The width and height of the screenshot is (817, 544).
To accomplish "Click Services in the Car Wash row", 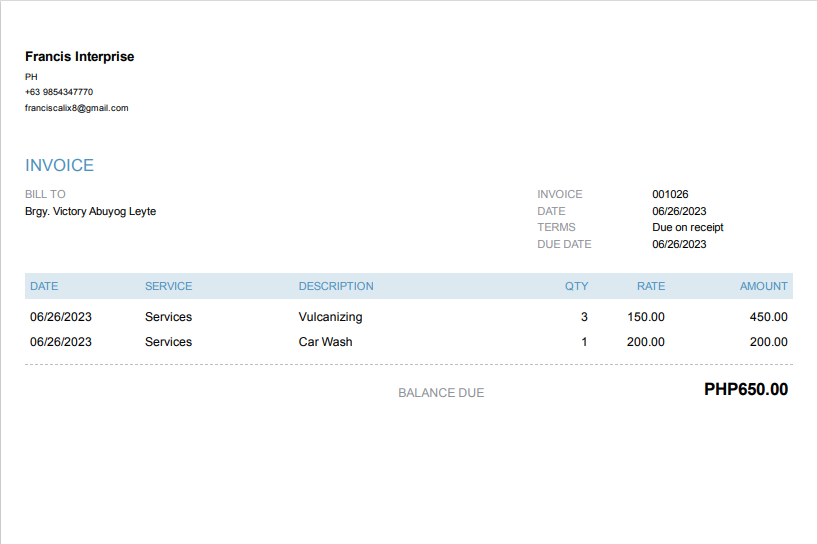I will tap(168, 342).
